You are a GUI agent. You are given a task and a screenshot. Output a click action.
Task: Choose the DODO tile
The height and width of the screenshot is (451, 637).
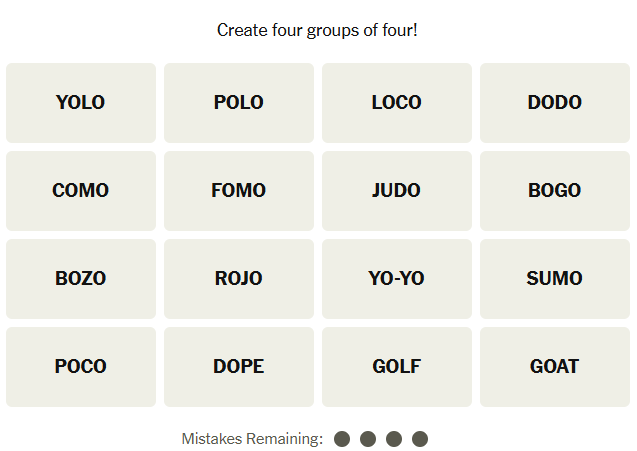[555, 103]
